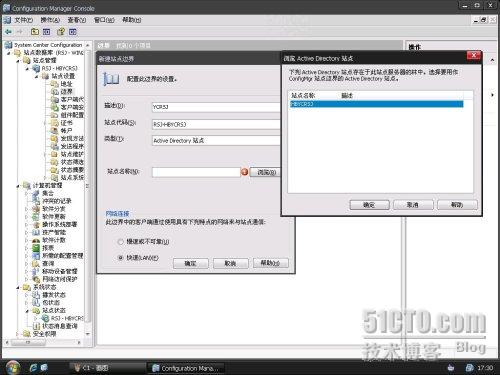The image size is (500, 375).
Task: Click the console tree vertical scrollbar down arrow
Action: [x=88, y=334]
